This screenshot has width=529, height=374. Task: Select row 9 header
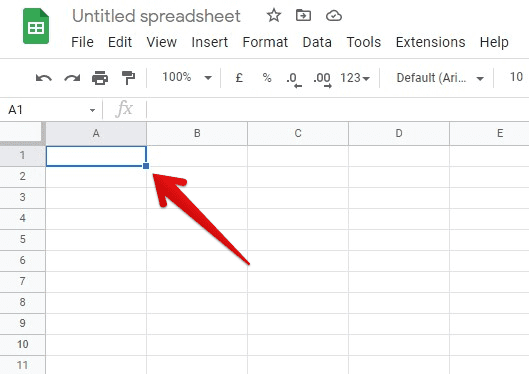(22, 323)
